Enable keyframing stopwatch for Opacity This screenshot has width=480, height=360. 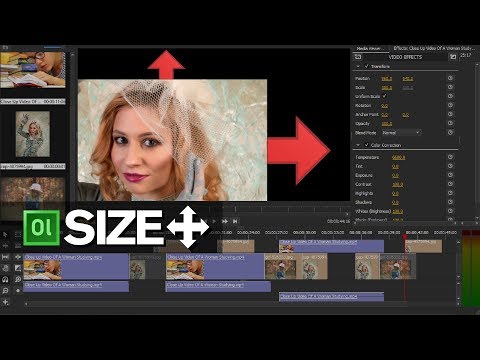point(450,123)
